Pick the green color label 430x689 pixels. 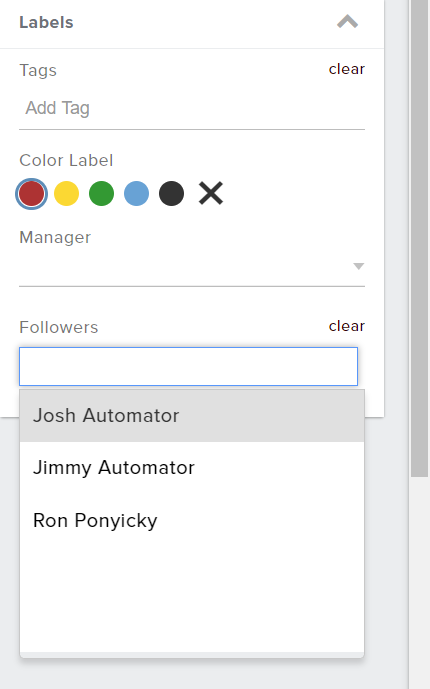click(x=101, y=193)
